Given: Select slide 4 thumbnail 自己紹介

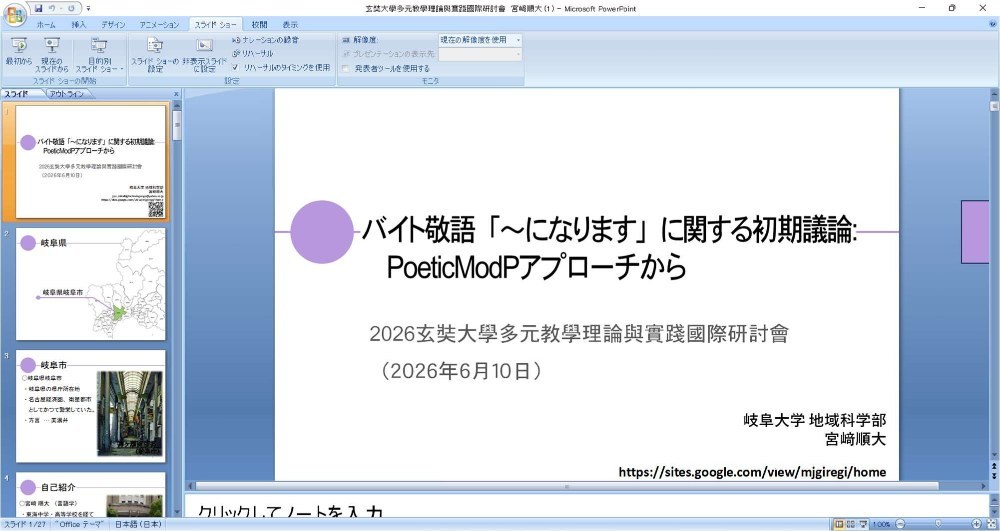Looking at the screenshot, I should coord(91,495).
